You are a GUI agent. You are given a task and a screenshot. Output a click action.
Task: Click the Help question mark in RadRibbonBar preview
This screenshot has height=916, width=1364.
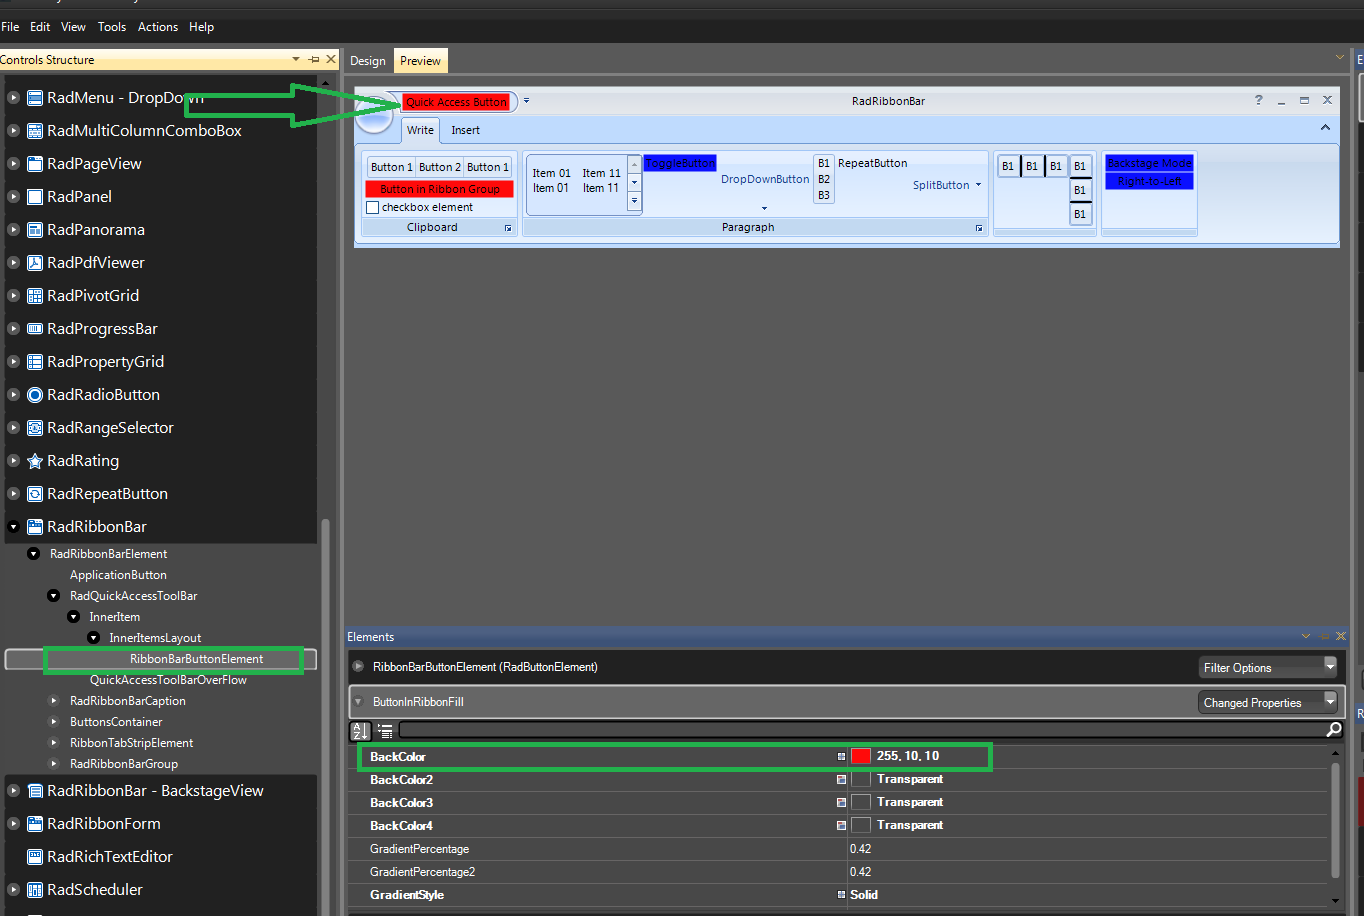point(1259,100)
